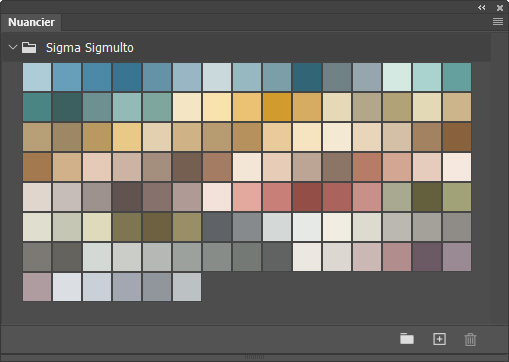Viewport: 509px width, 362px height.
Task: Select the Sigma Sigmulto group name
Action: coord(90,48)
